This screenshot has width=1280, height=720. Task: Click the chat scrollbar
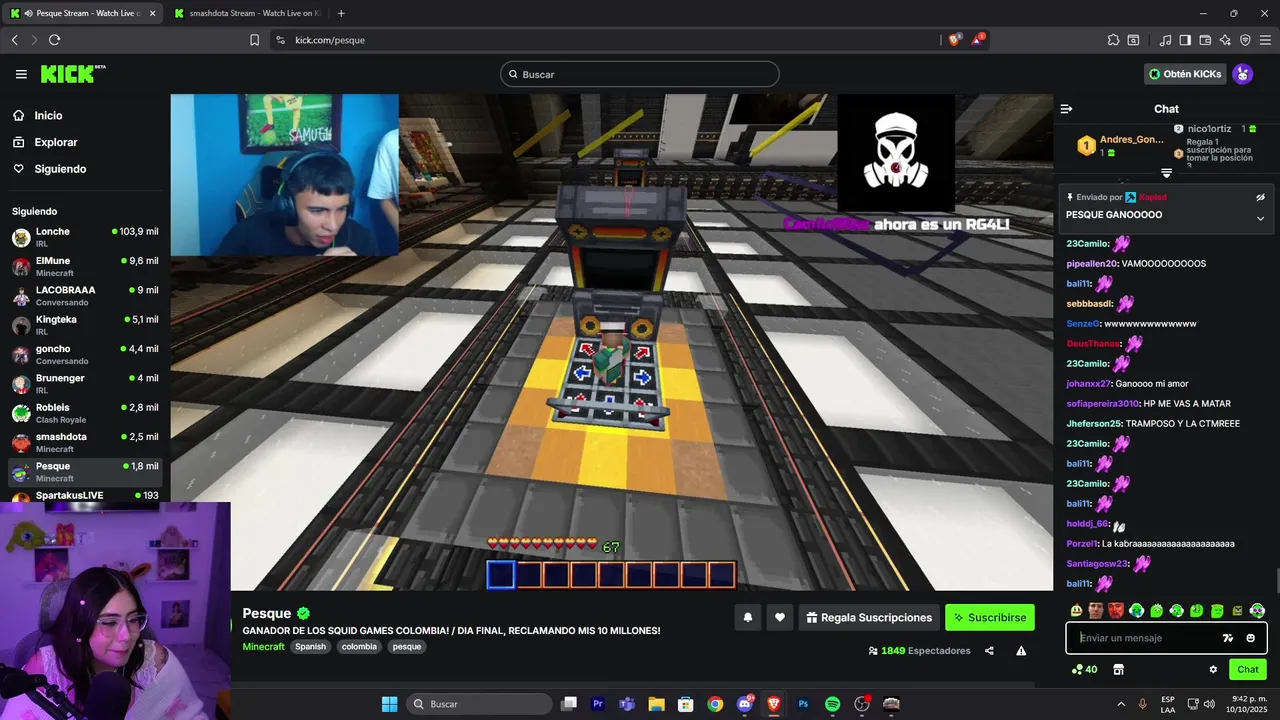1276,580
